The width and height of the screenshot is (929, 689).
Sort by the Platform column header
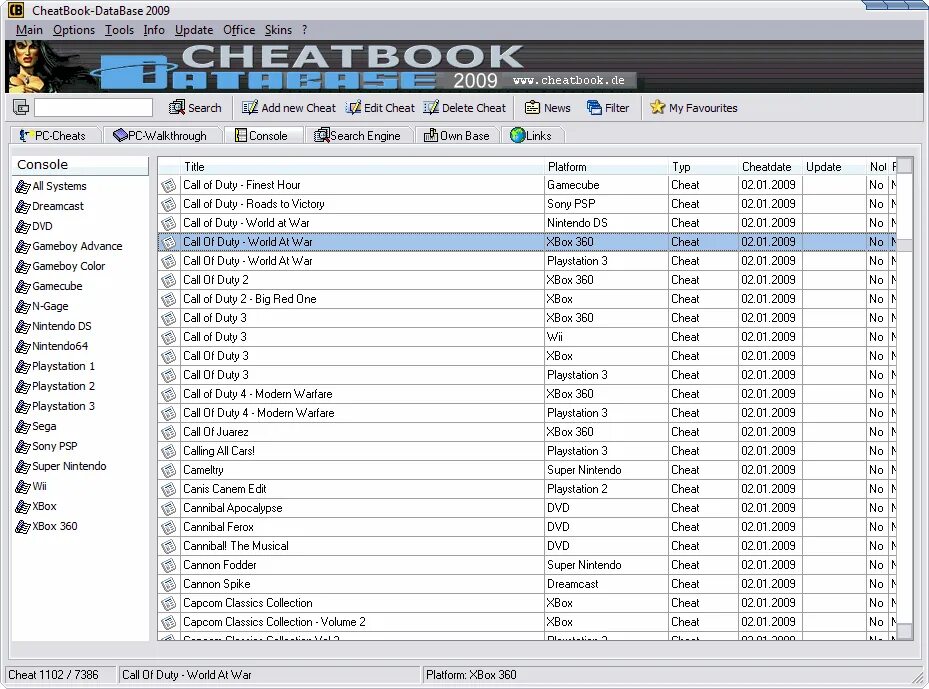tap(606, 166)
